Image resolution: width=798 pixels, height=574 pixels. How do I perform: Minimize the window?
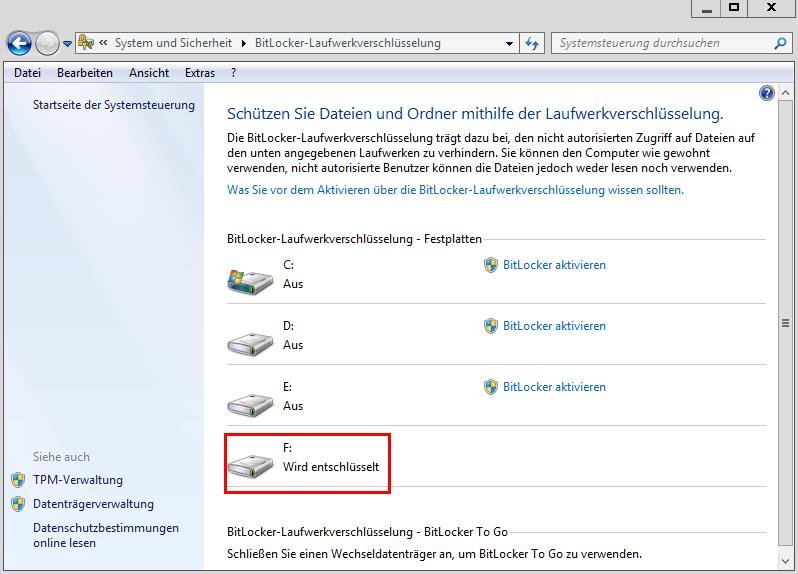pyautogui.click(x=706, y=9)
